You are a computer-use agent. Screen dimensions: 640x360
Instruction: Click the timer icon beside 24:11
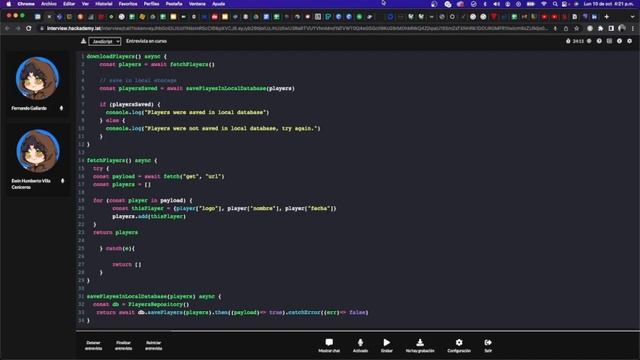coord(568,41)
